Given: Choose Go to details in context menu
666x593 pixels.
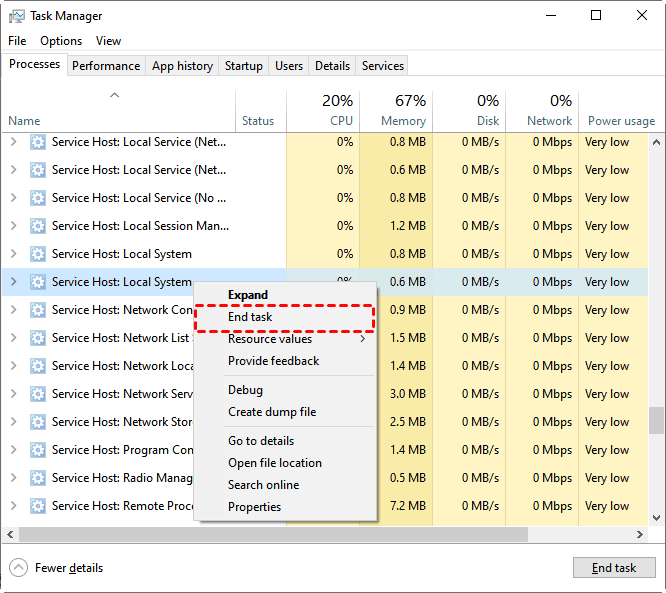Looking at the screenshot, I should pos(261,441).
